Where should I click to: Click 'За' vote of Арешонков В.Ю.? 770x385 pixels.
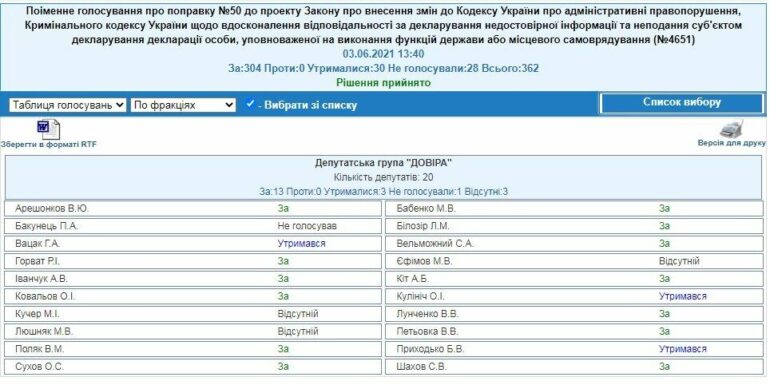[283, 209]
